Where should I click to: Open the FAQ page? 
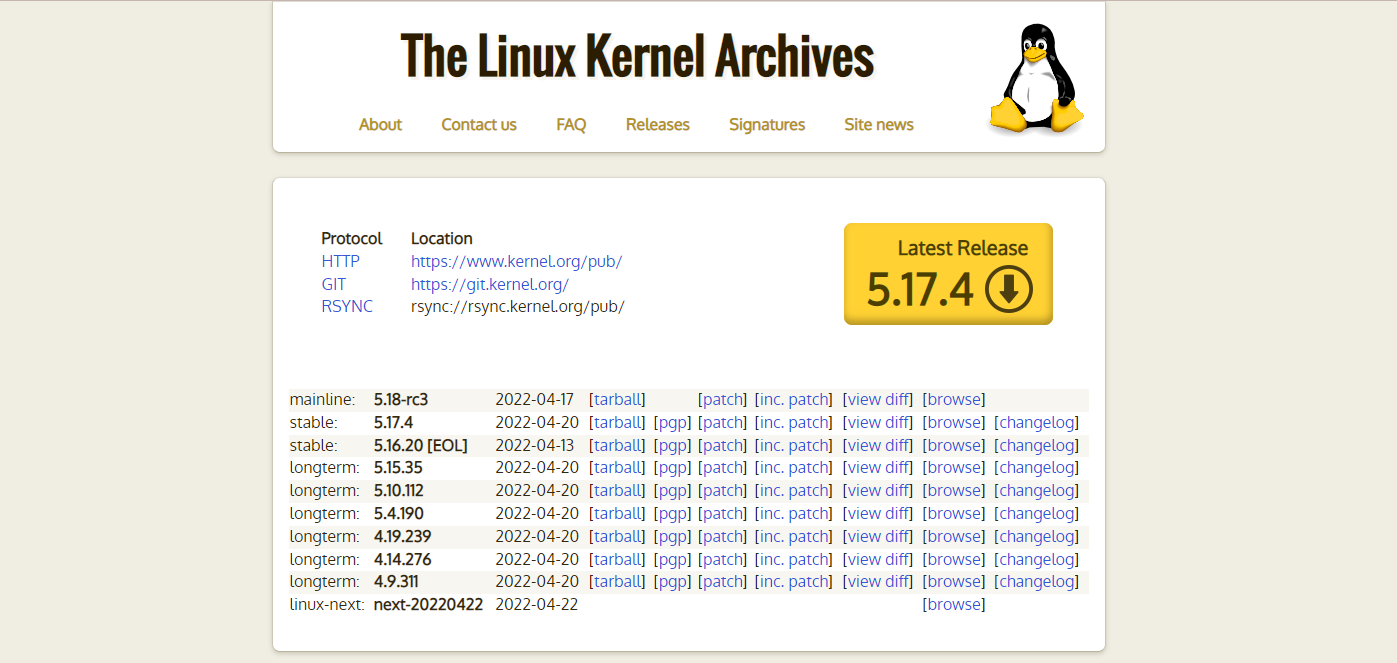570,124
